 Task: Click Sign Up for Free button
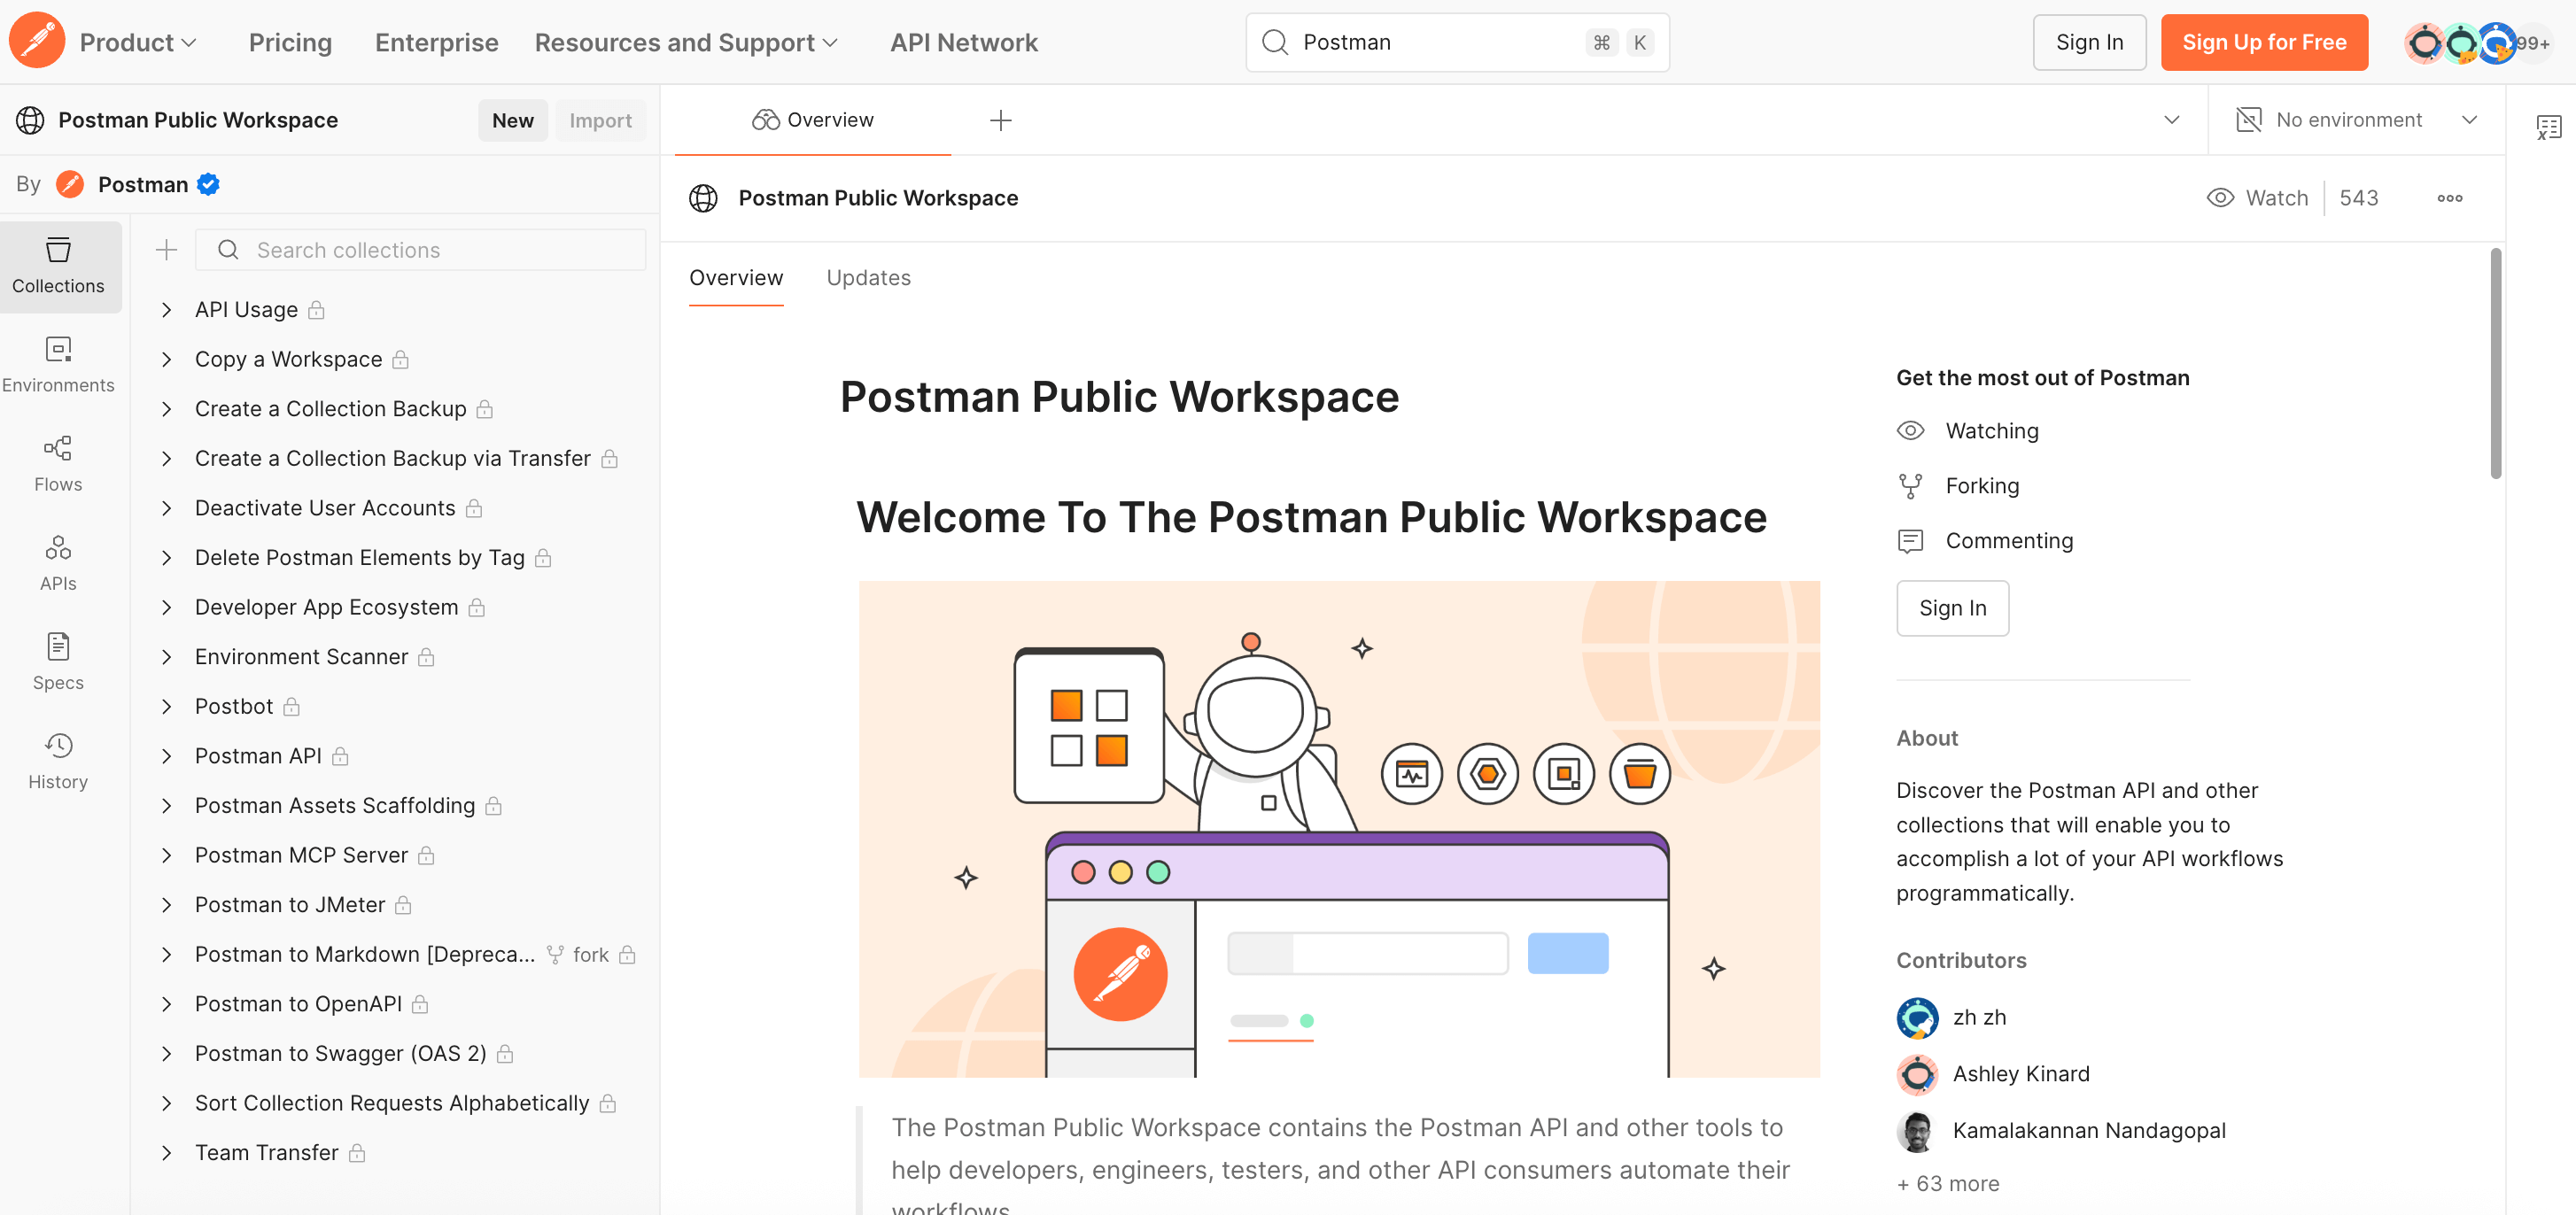2263,42
